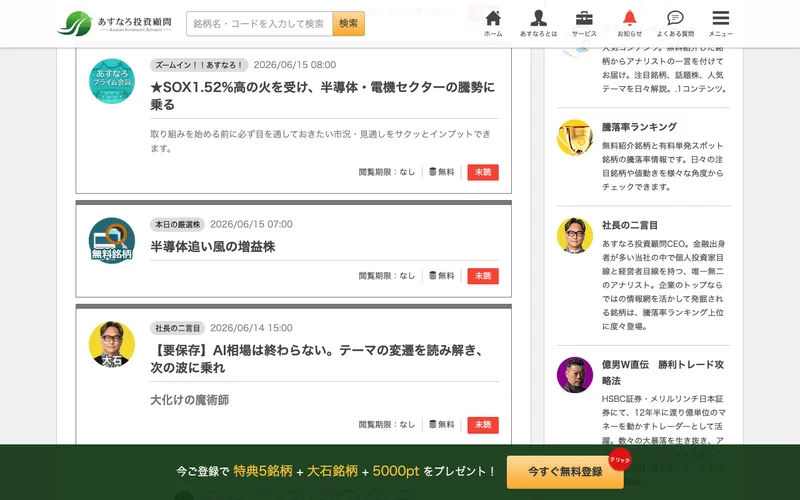Click the 今すぐ無料登録 banner button

pos(565,472)
